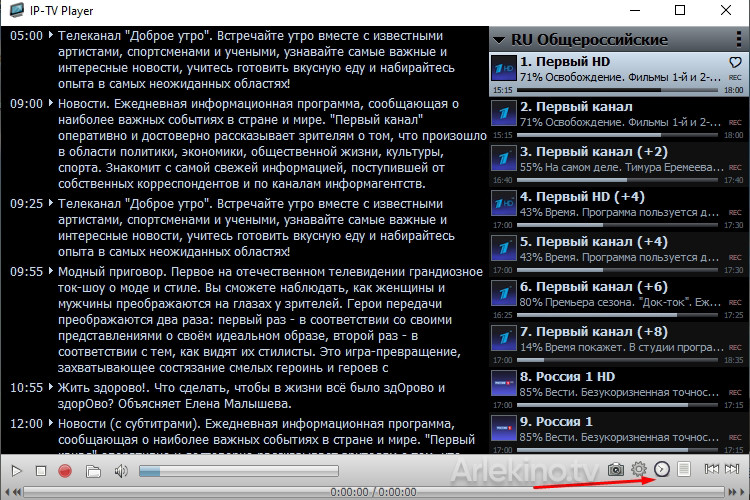Toggle the channel list panel icon

(x=684, y=469)
